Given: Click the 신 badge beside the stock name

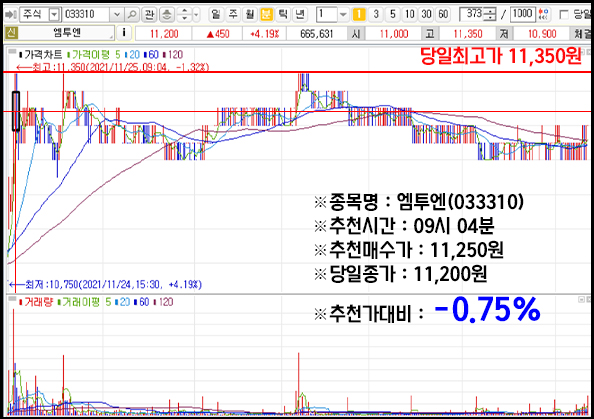Looking at the screenshot, I should [11, 33].
